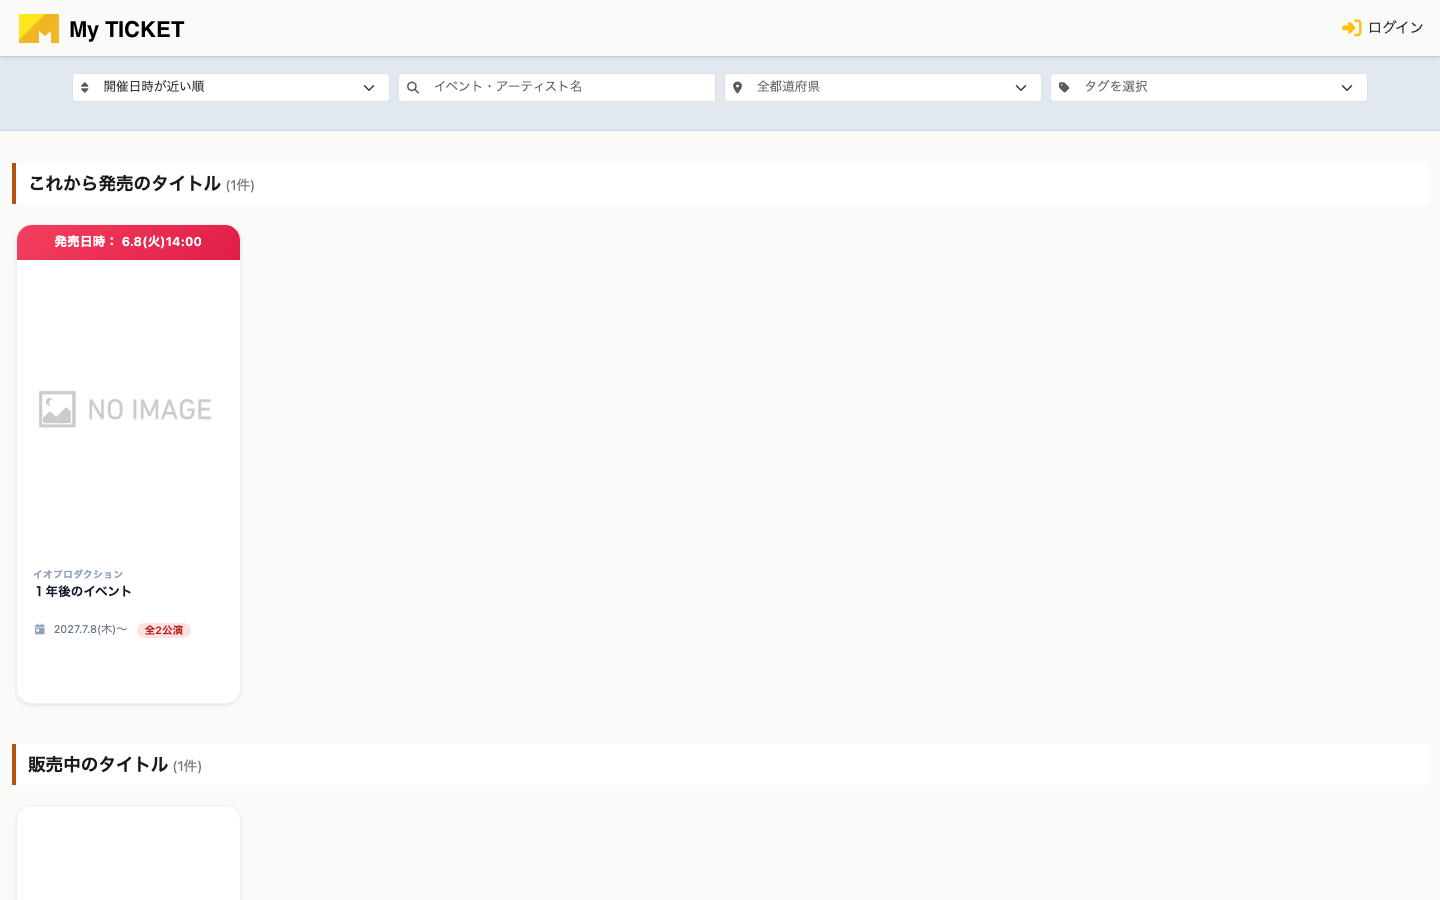Click the 2027.7.8(木)〜 date text
Image resolution: width=1440 pixels, height=900 pixels.
(90, 630)
